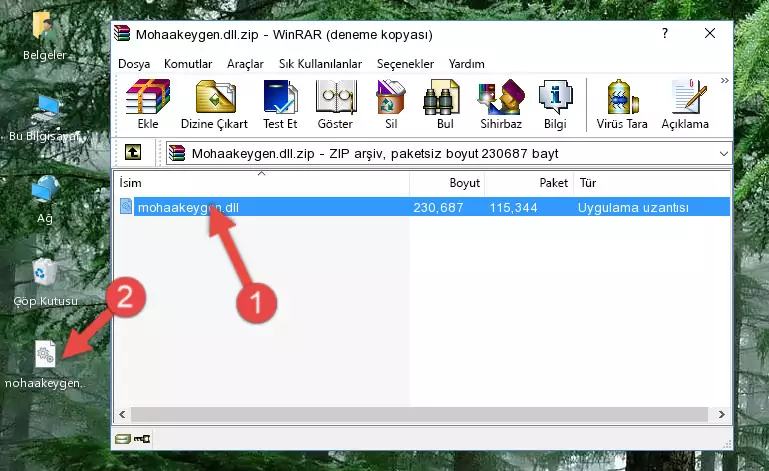Click the Dizine Çıkart extract icon
The image size is (769, 471).
[214, 104]
